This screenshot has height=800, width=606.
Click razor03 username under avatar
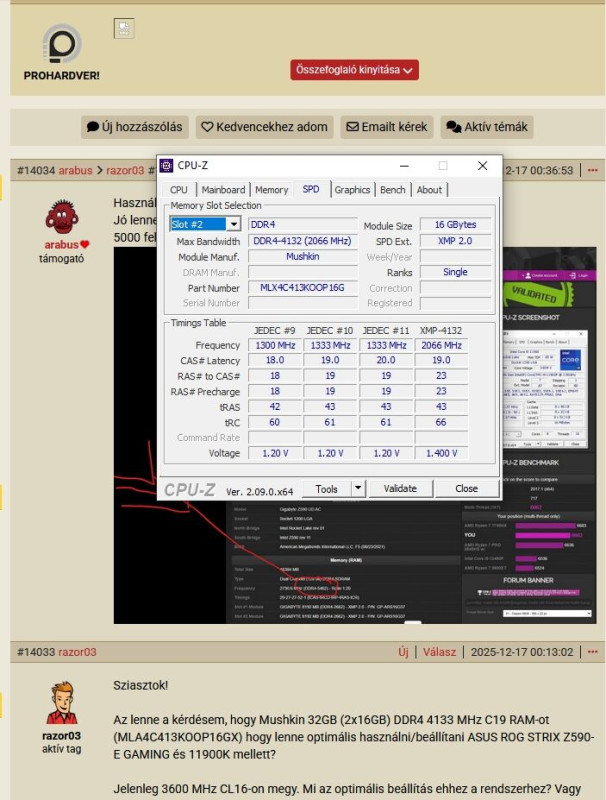coord(61,736)
